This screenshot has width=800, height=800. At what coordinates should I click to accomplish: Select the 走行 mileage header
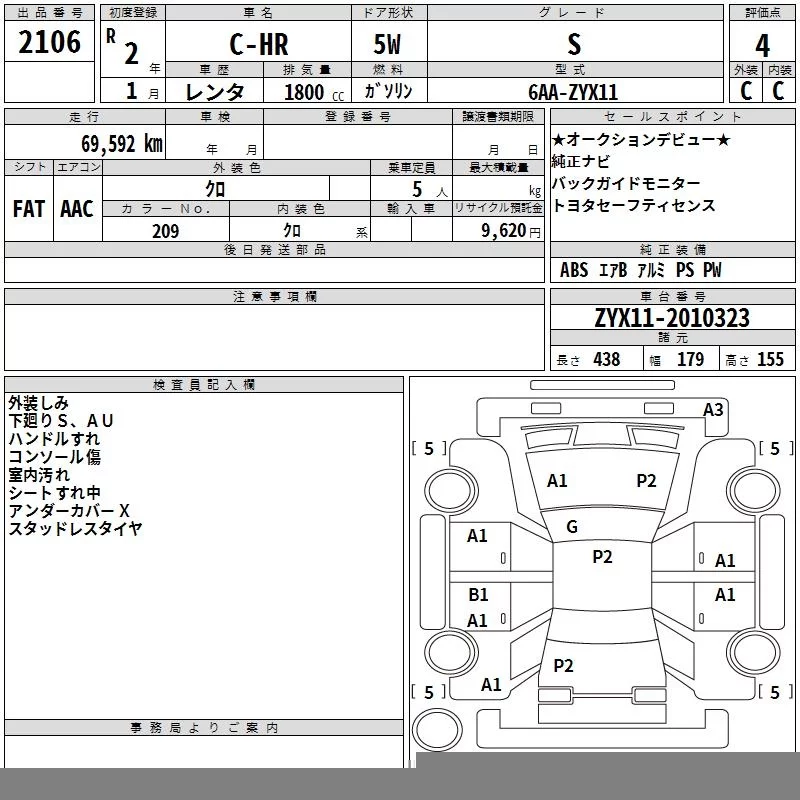(85, 117)
